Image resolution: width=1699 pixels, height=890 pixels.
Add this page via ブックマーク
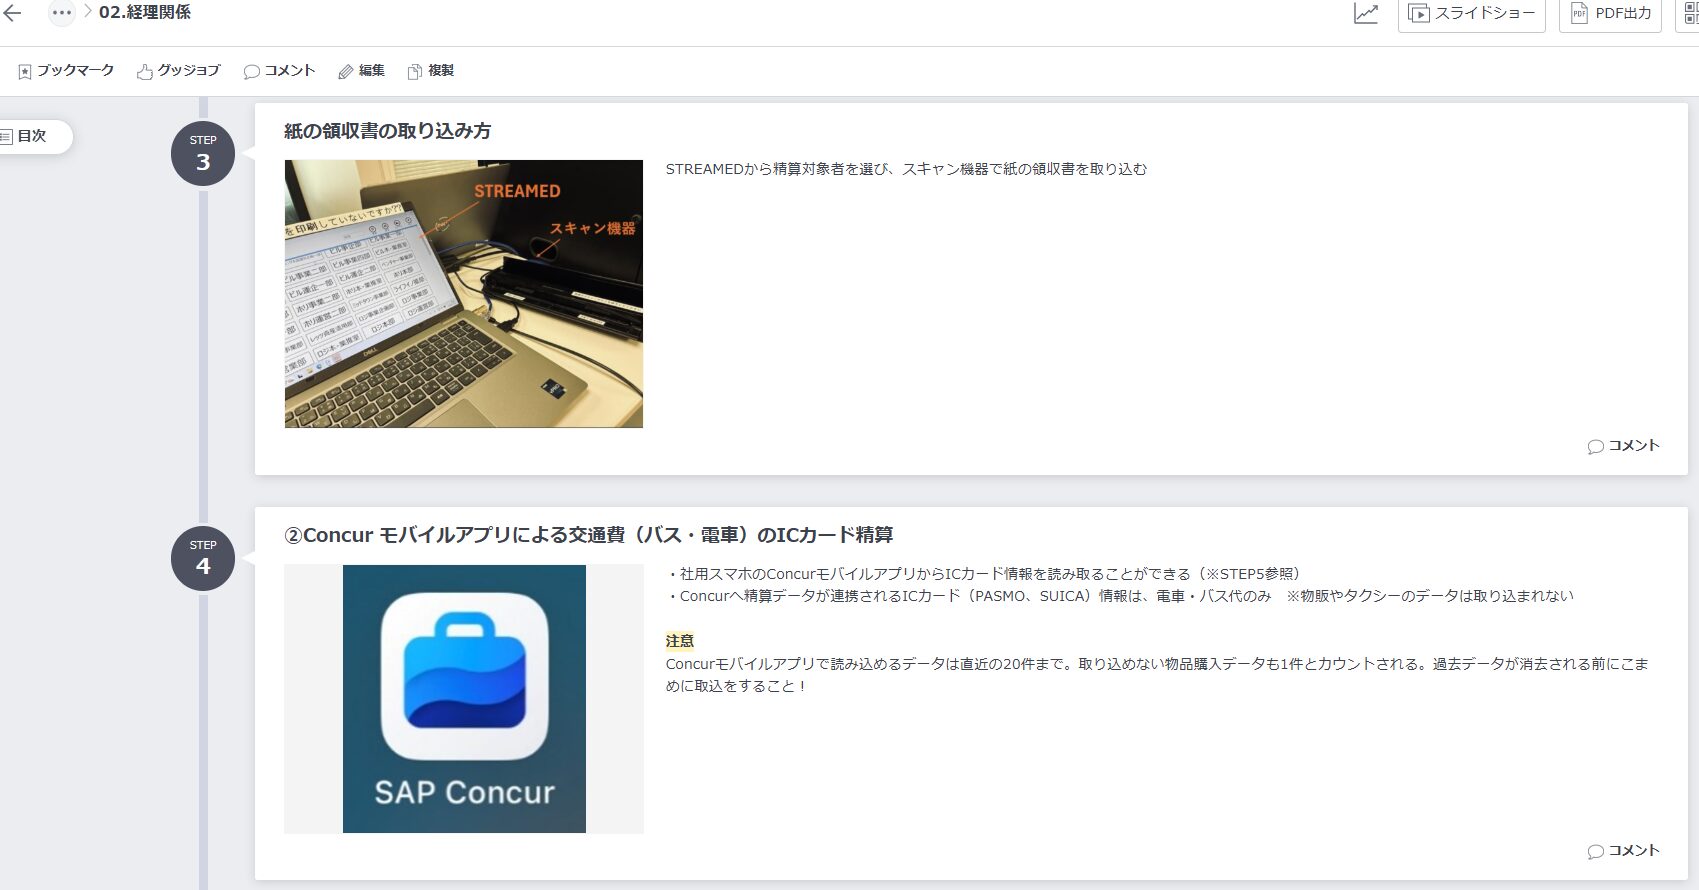pyautogui.click(x=66, y=71)
